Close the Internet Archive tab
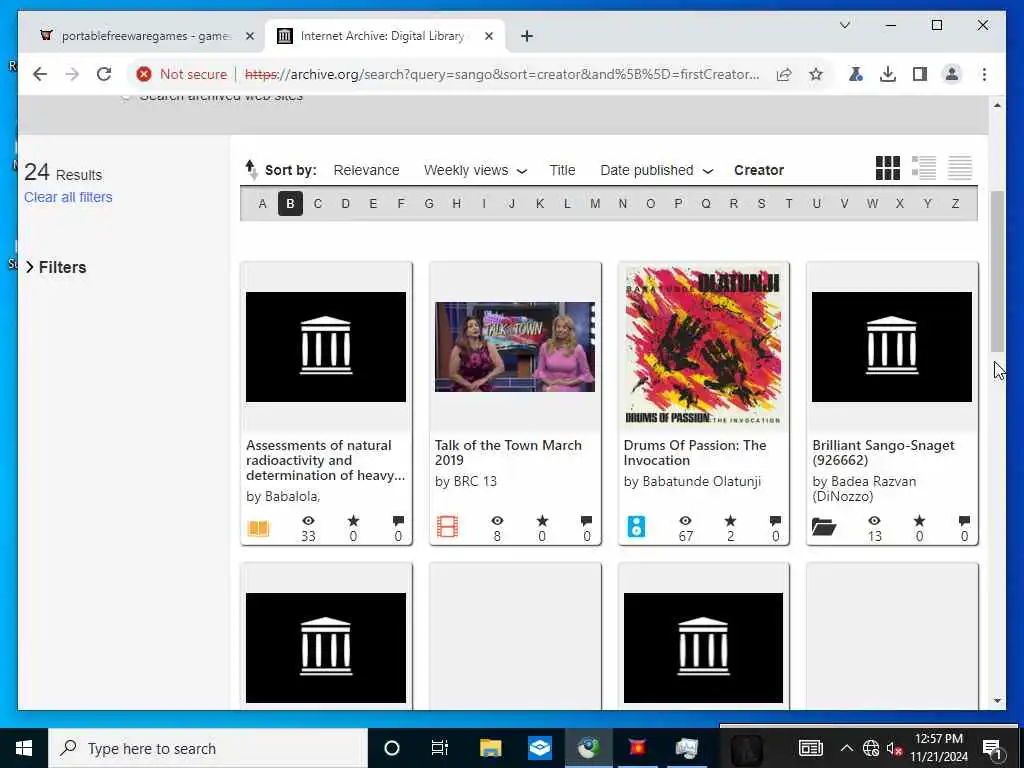 pyautogui.click(x=488, y=36)
